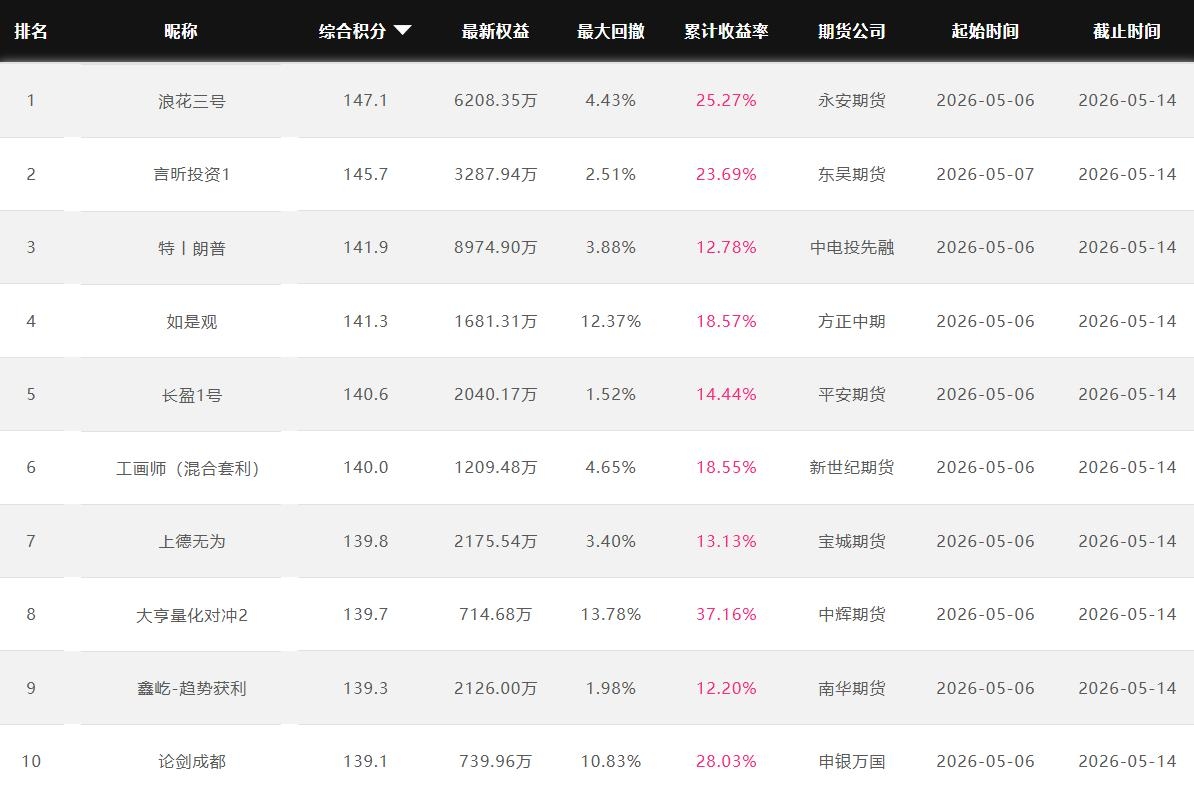This screenshot has height=793, width=1194.
Task: Open 工画师（混合套利）account details
Action: (188, 468)
